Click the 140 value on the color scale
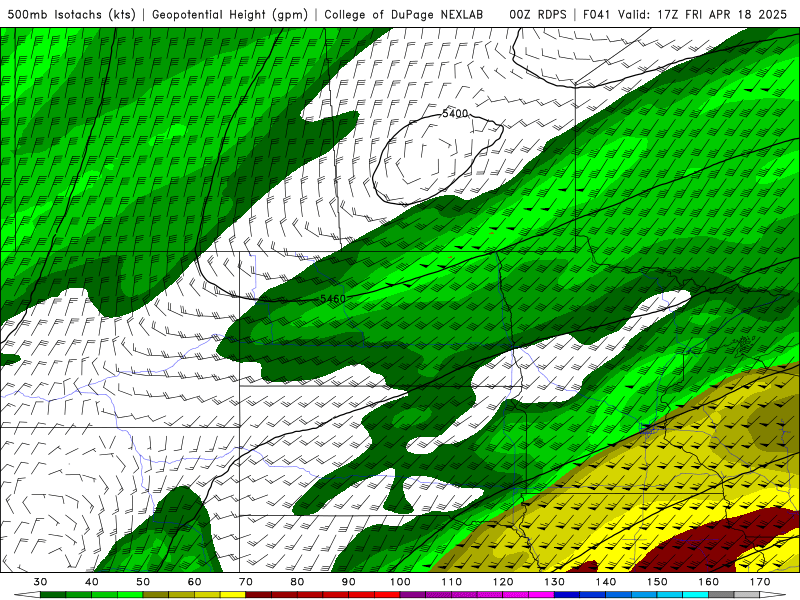This screenshot has height=600, width=800. 606,582
